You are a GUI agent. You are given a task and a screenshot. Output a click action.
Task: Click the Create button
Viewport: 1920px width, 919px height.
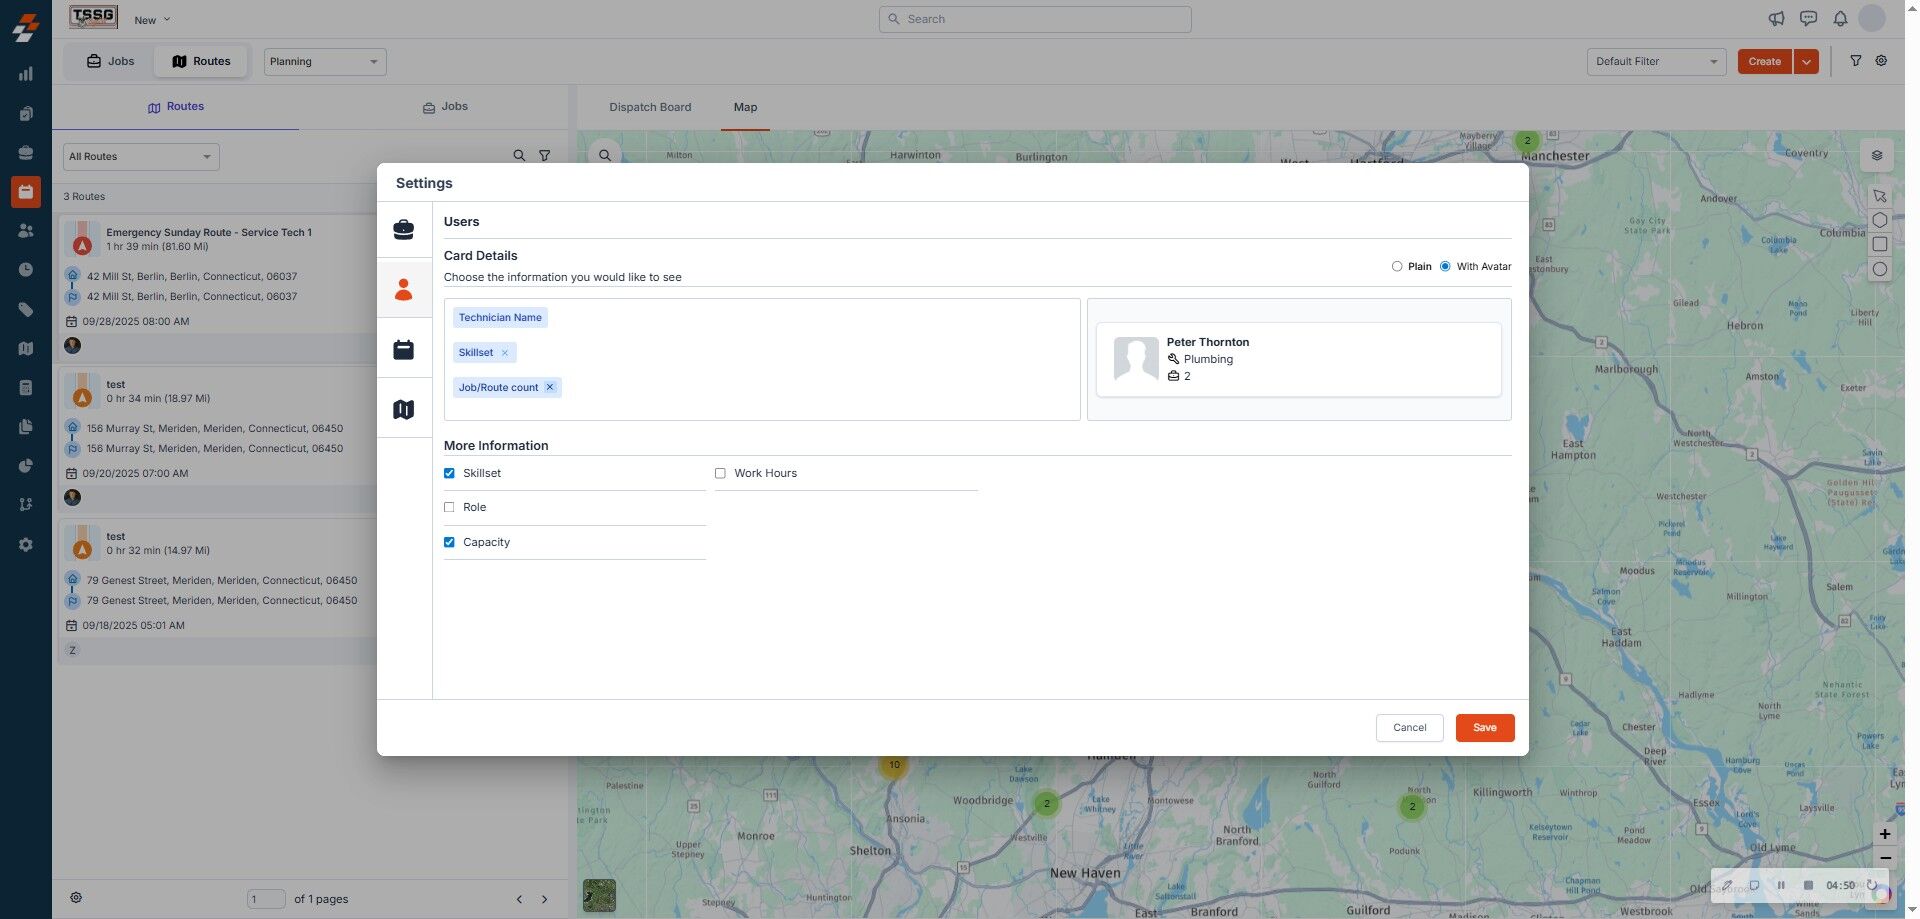1765,61
